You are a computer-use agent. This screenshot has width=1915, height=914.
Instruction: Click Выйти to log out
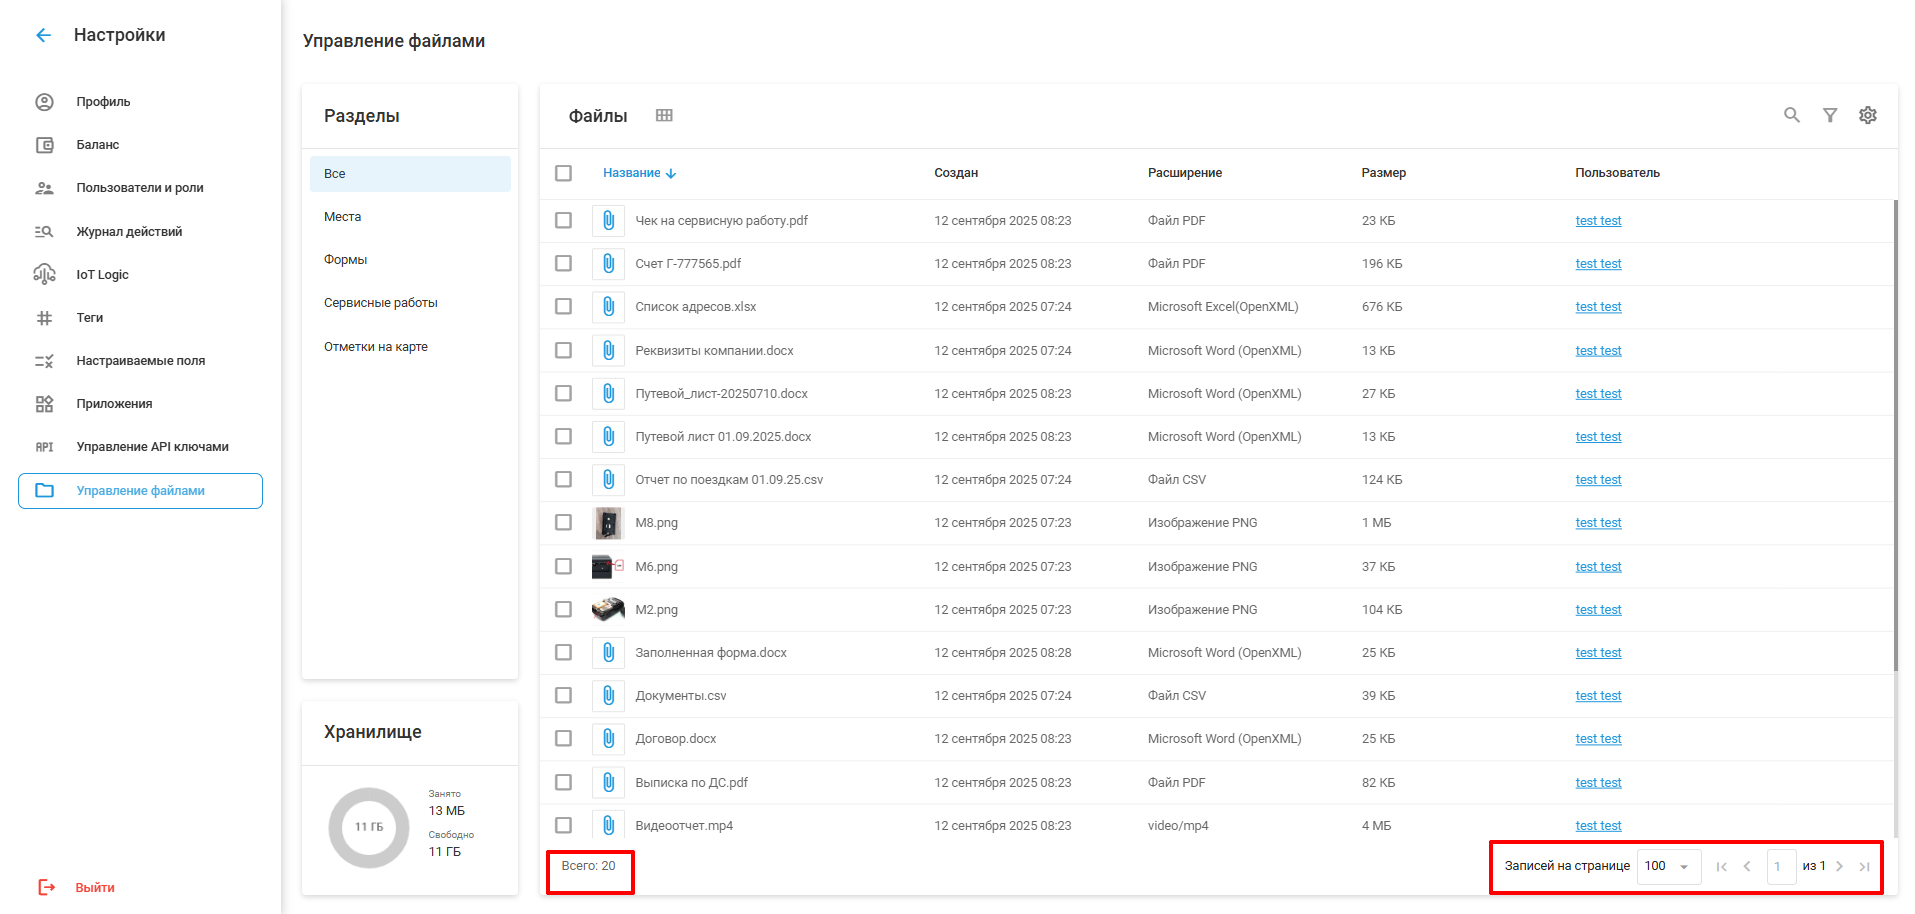94,888
